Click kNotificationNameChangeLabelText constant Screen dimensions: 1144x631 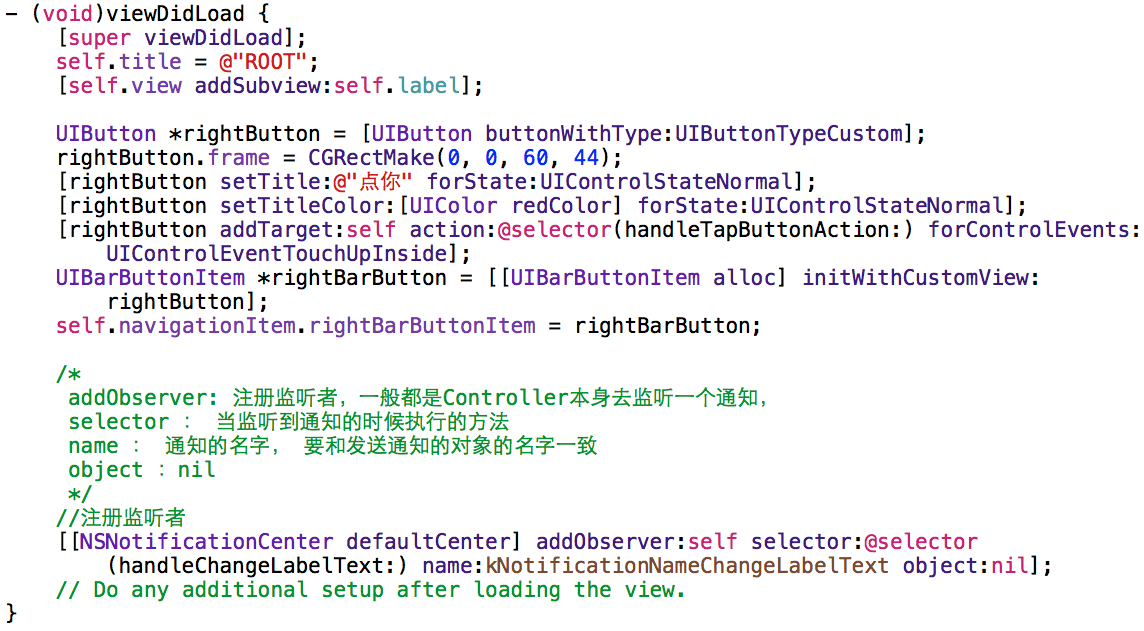point(688,566)
